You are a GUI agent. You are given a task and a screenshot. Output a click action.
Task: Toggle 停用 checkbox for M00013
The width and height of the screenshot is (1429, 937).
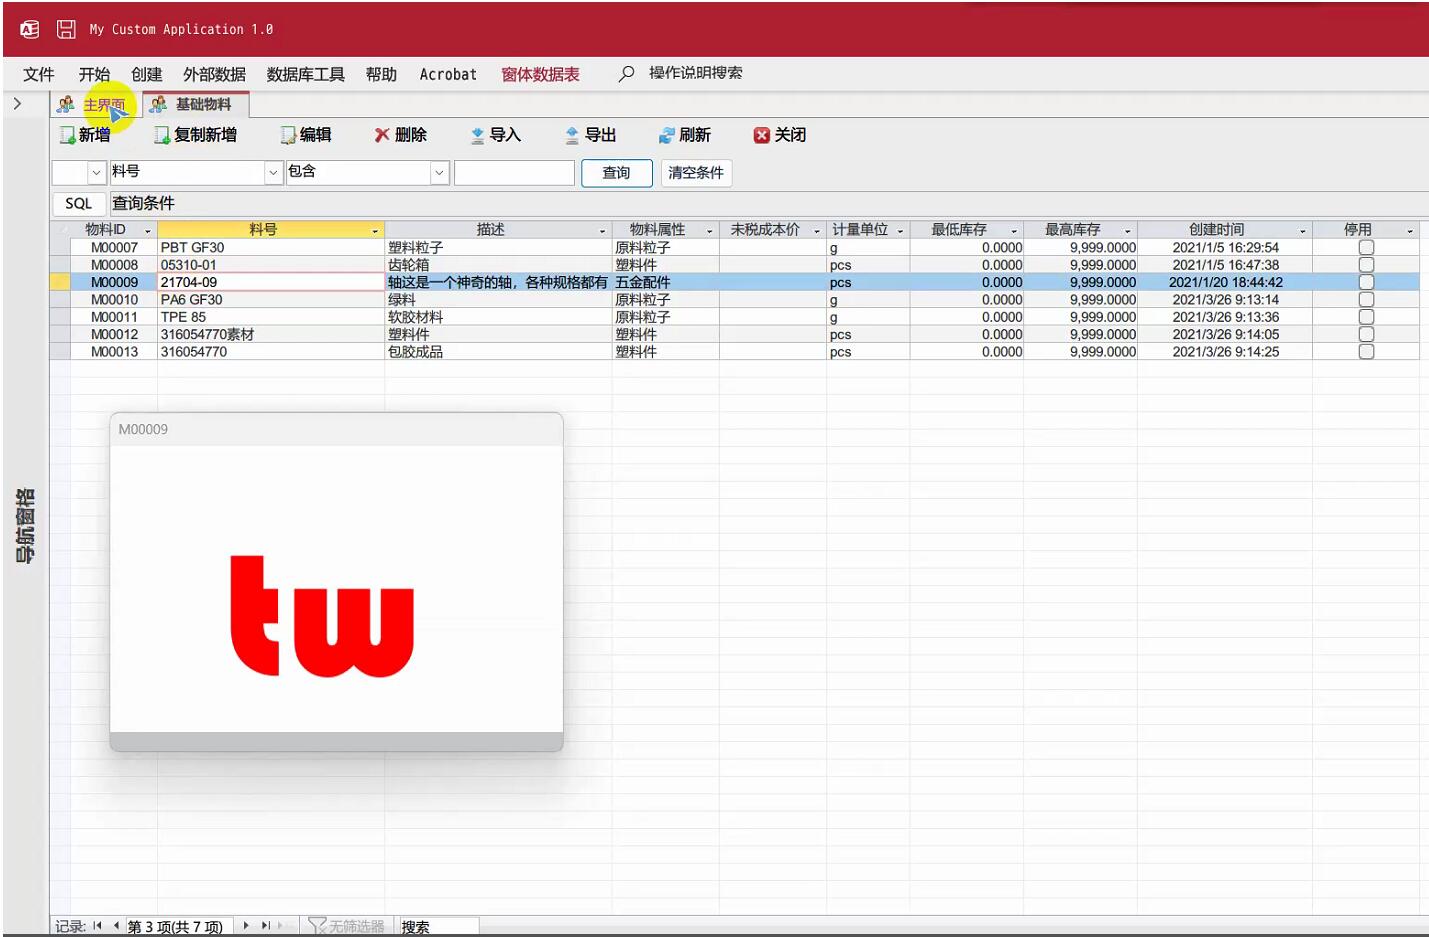pos(1366,352)
